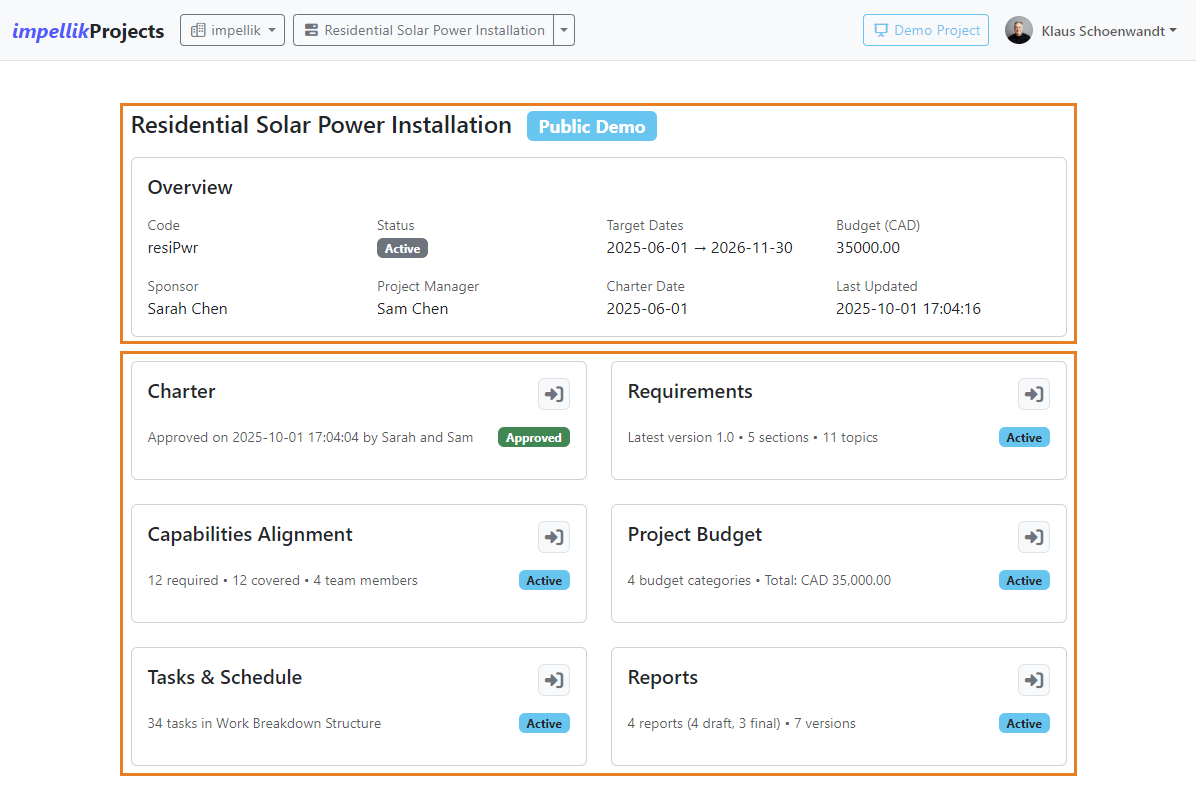Open Project Budget via its arrow icon
The width and height of the screenshot is (1196, 808).
pyautogui.click(x=1034, y=537)
